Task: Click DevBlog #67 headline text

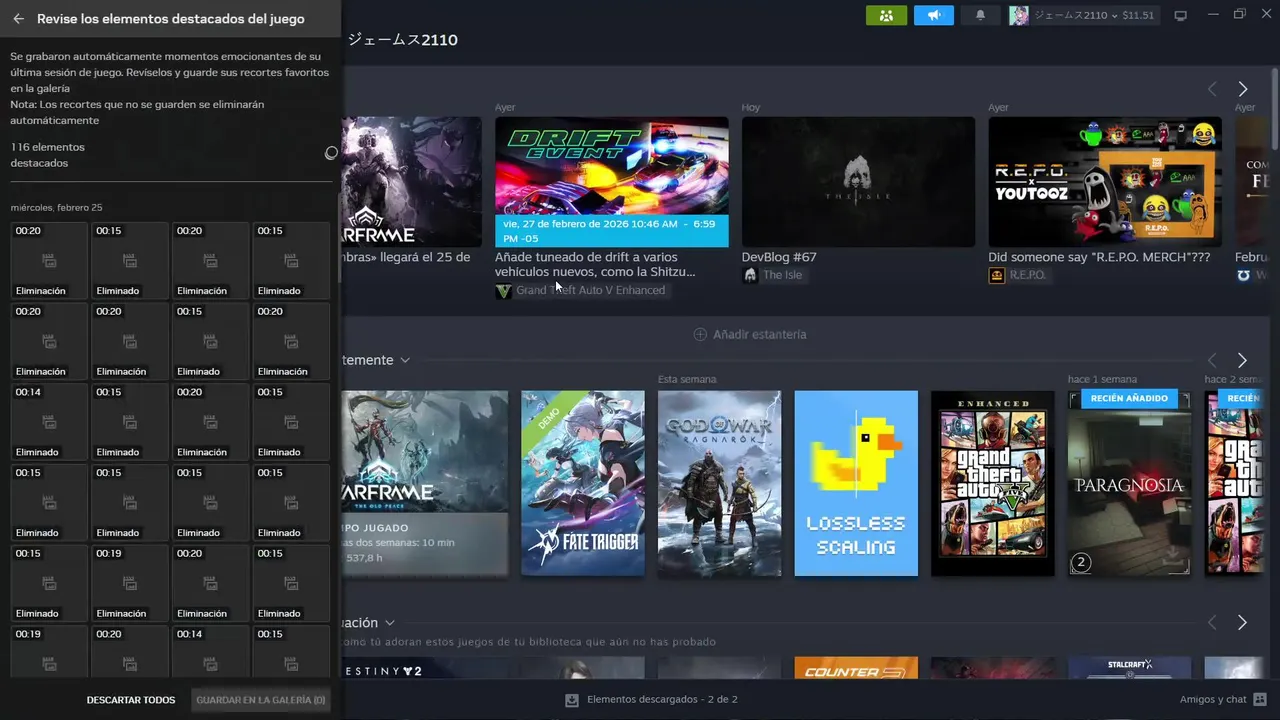Action: pyautogui.click(x=779, y=257)
